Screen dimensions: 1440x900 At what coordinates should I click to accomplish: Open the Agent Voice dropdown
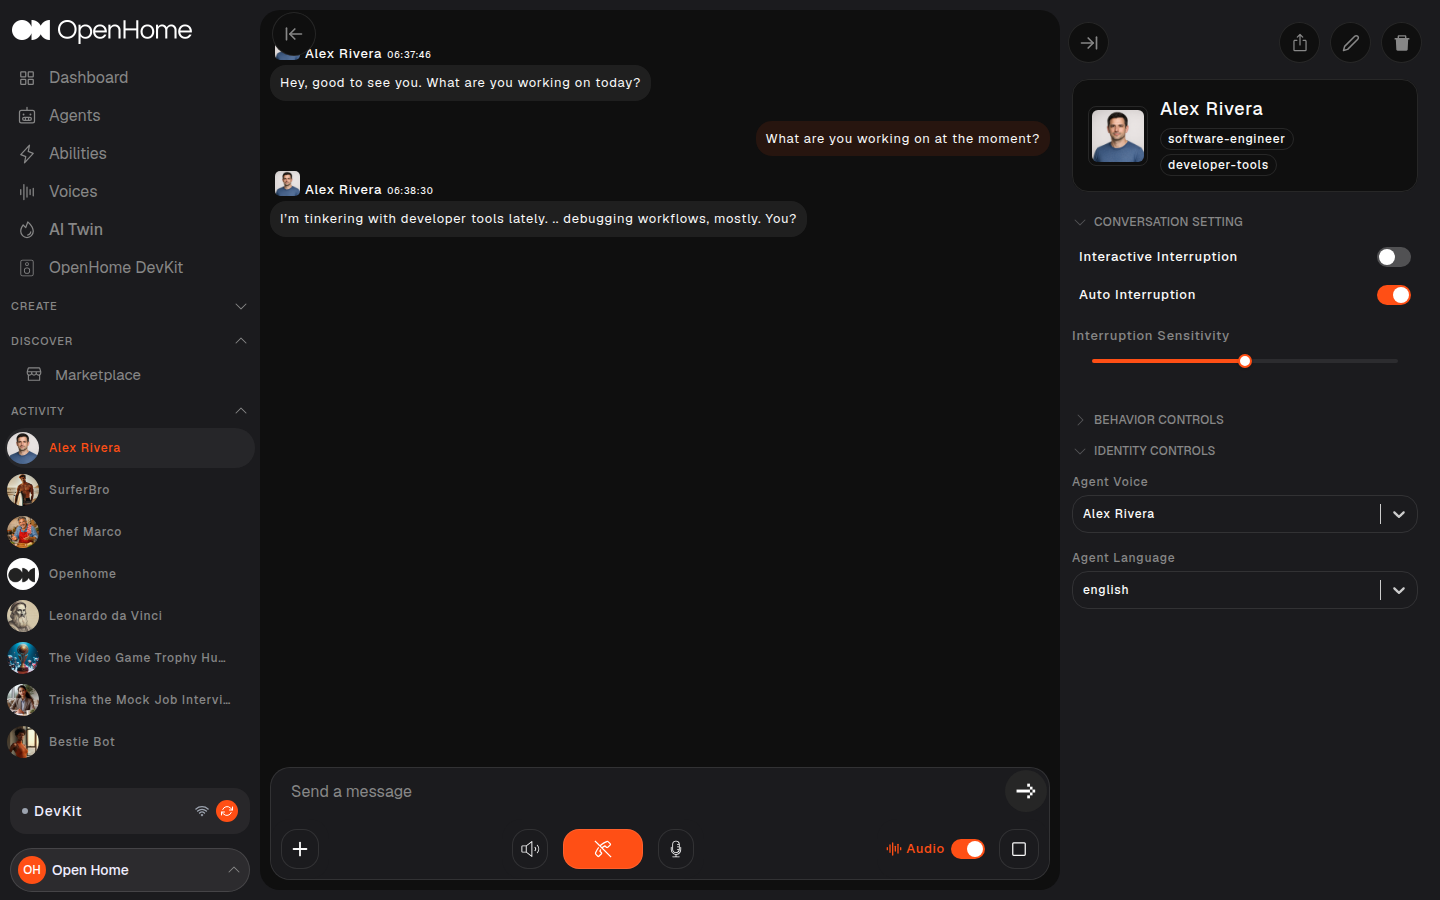pyautogui.click(x=1245, y=514)
